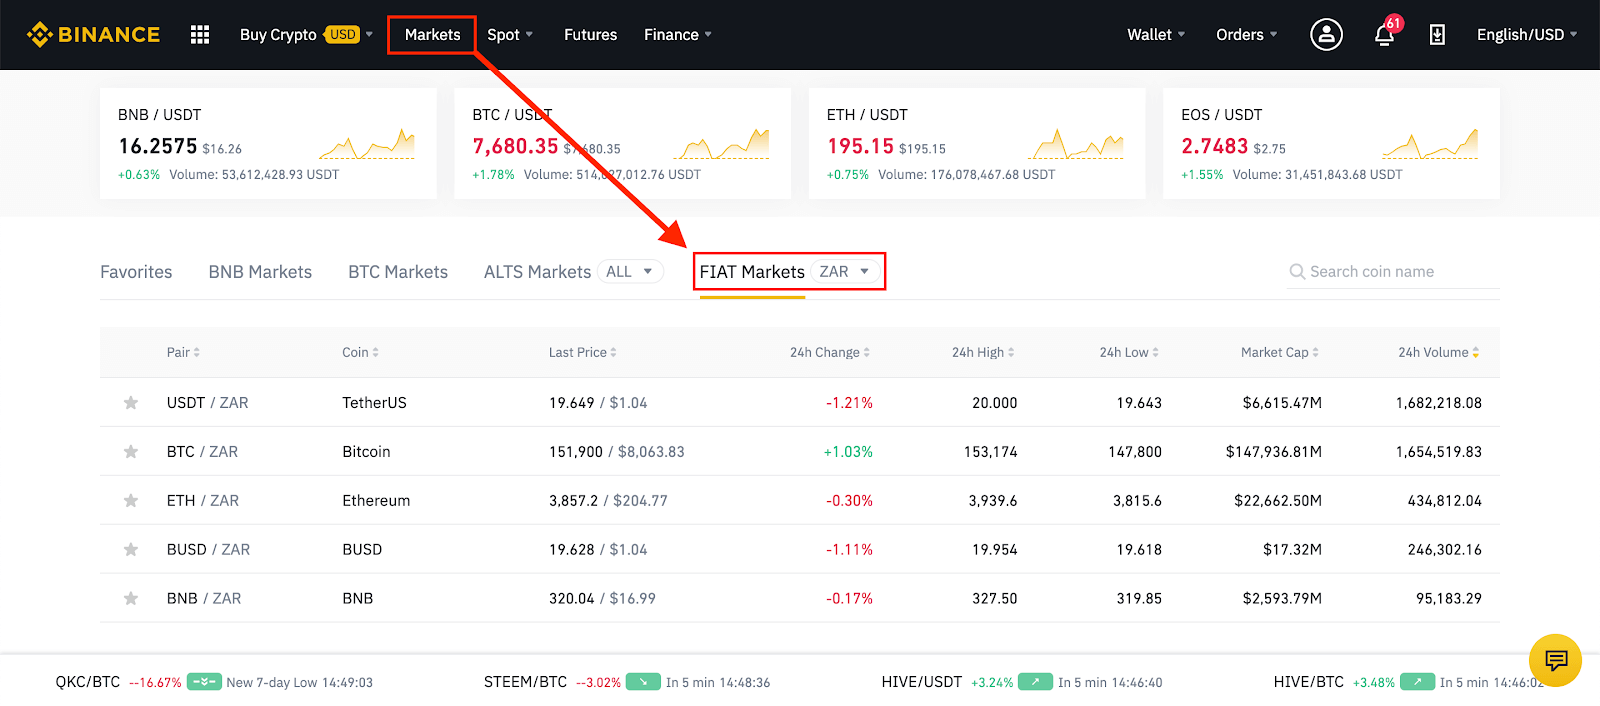1600x706 pixels.
Task: Favorite the ETH / ZAR pair star
Action: point(131,501)
